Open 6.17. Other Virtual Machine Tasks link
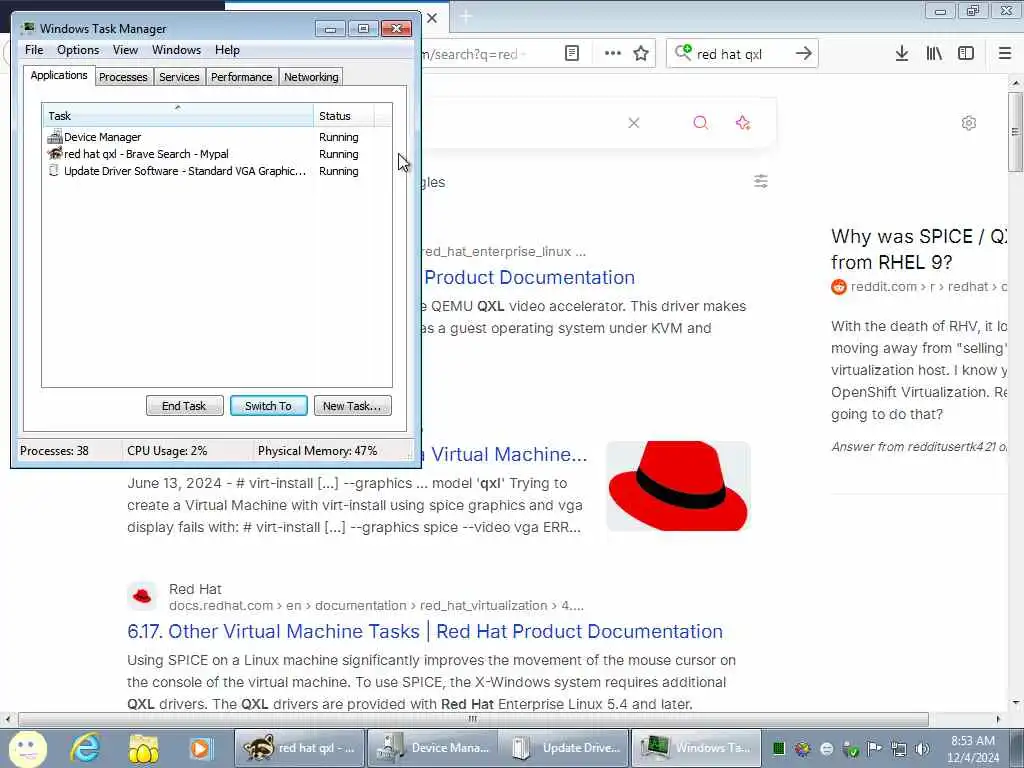 tap(425, 632)
